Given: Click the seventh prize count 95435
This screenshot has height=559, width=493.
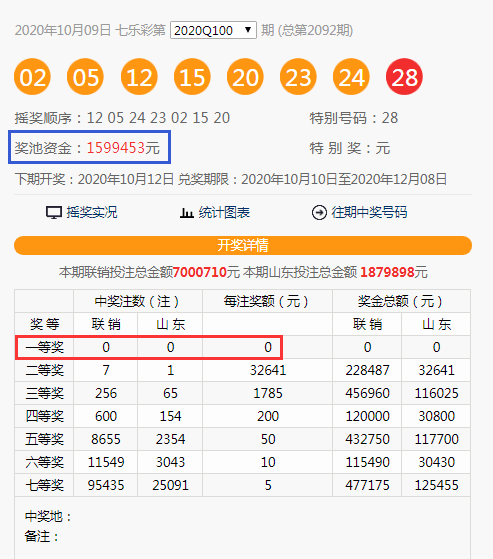Looking at the screenshot, I should point(106,485).
